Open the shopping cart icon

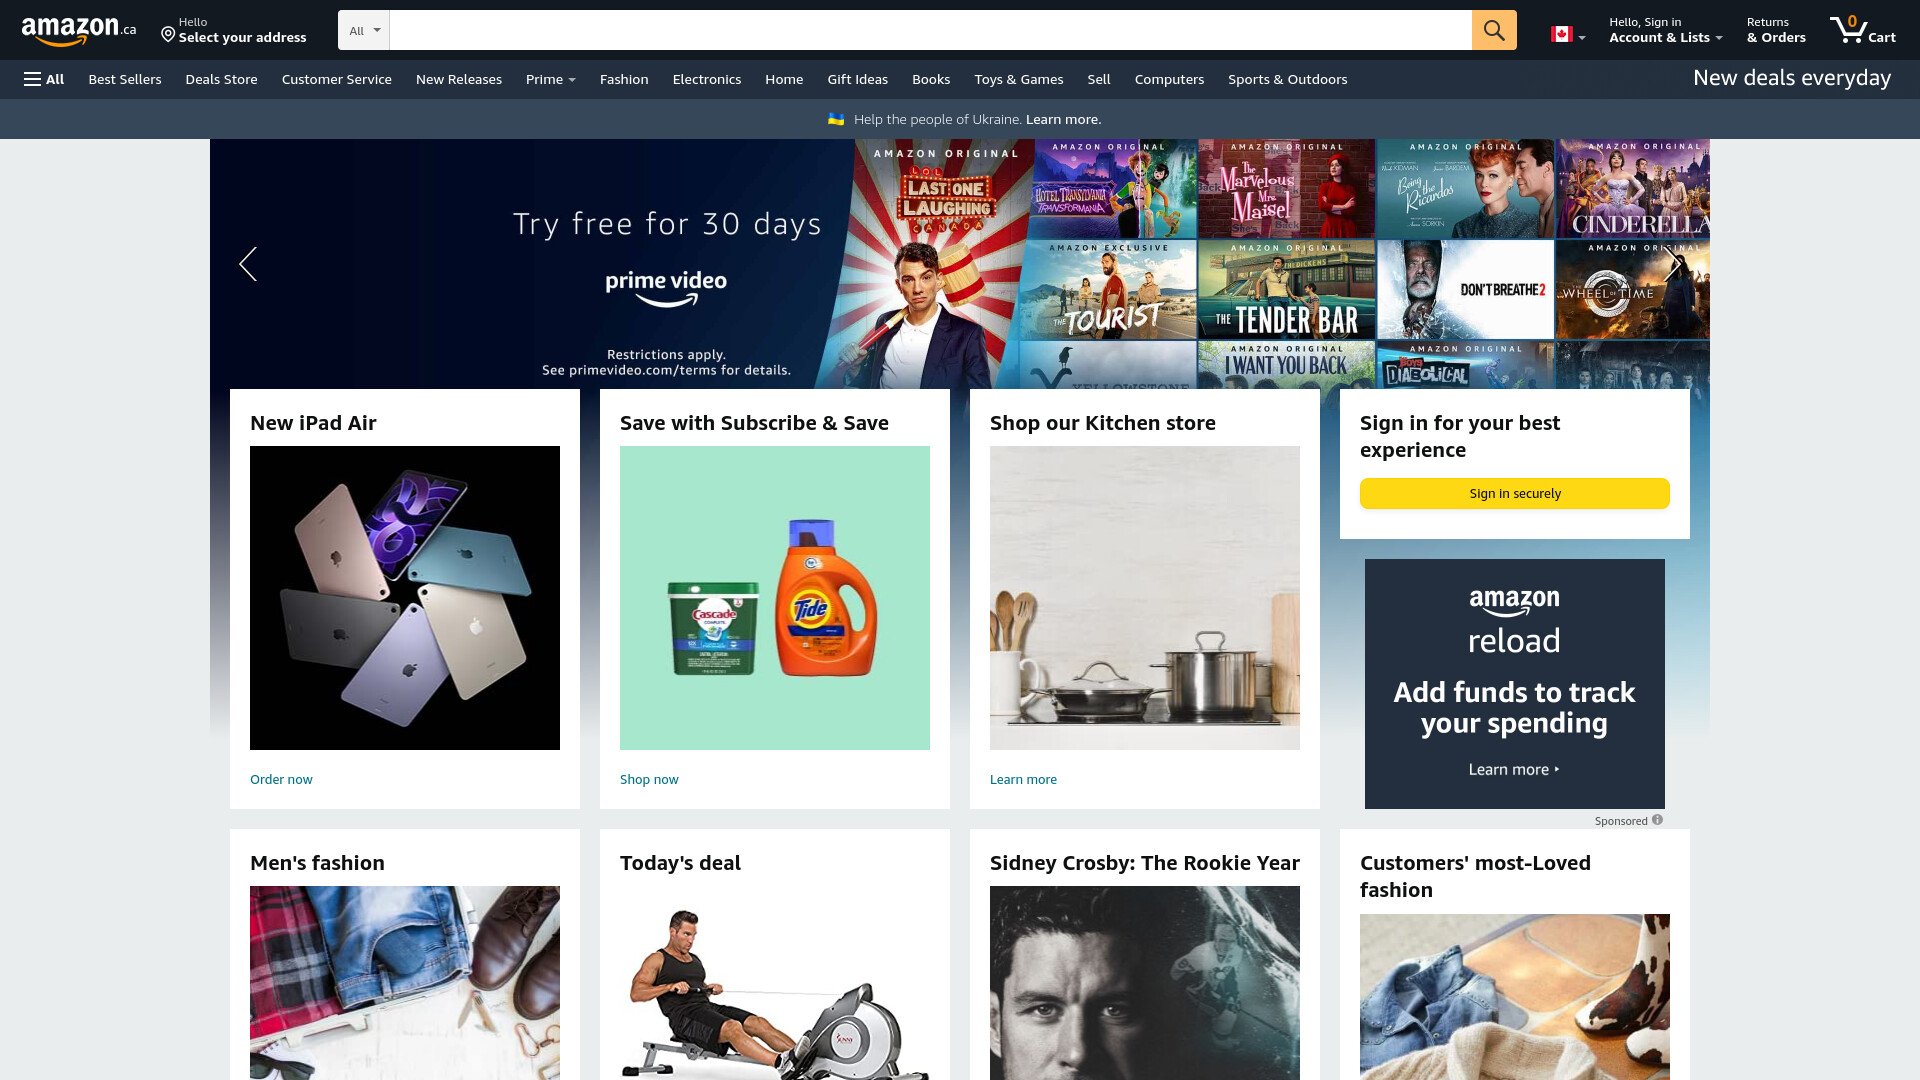1862,30
